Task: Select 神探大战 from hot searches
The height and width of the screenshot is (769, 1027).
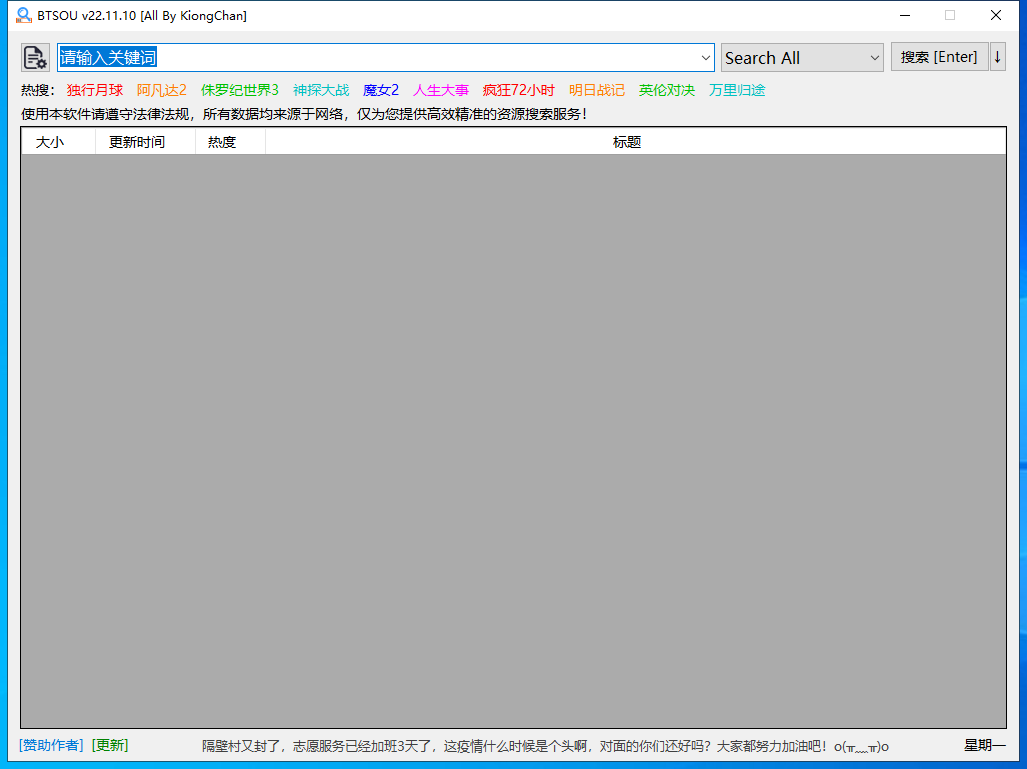Action: (x=321, y=89)
